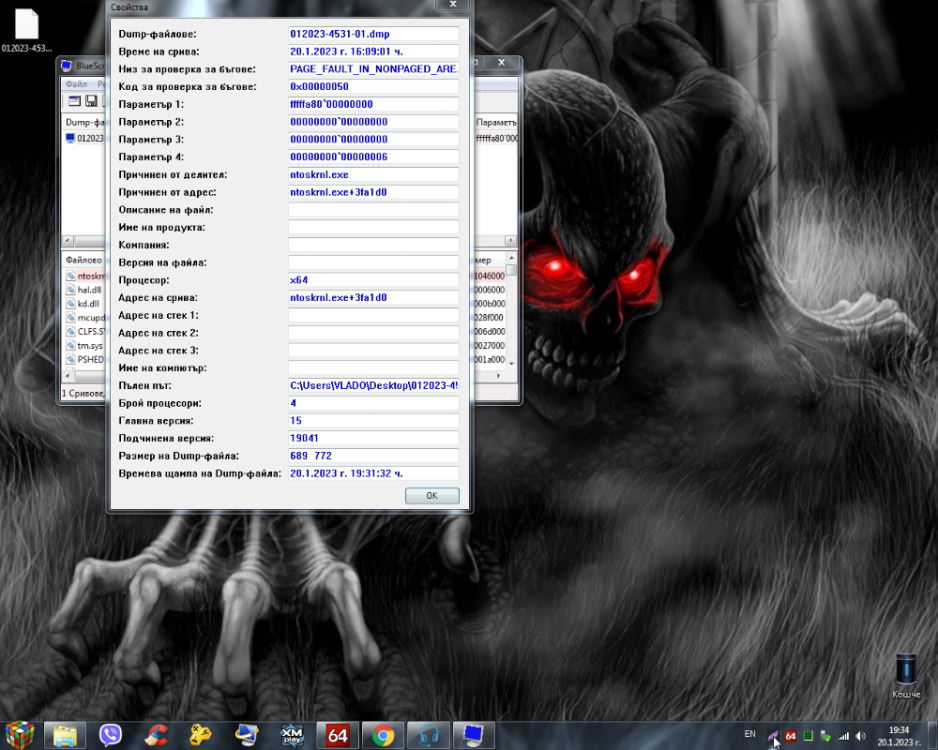Screen dimensions: 938x750
Task: Click the Адрес на стек 2 field
Action: point(373,333)
